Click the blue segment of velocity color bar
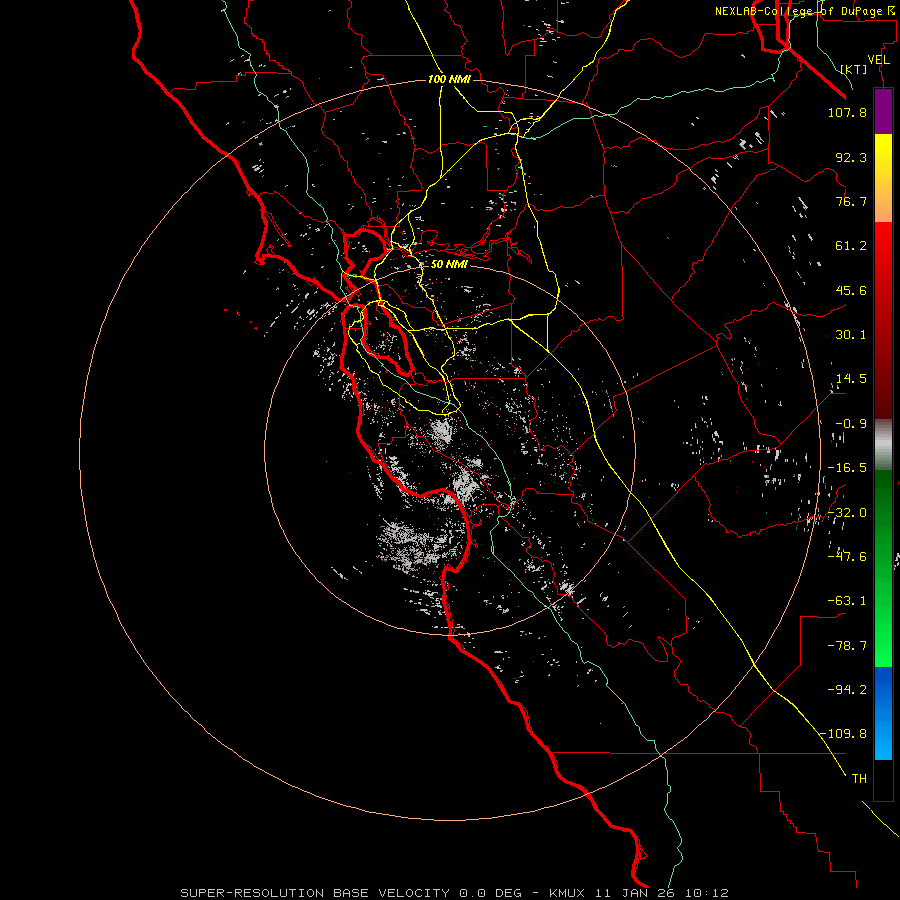This screenshot has height=900, width=900. tap(883, 713)
